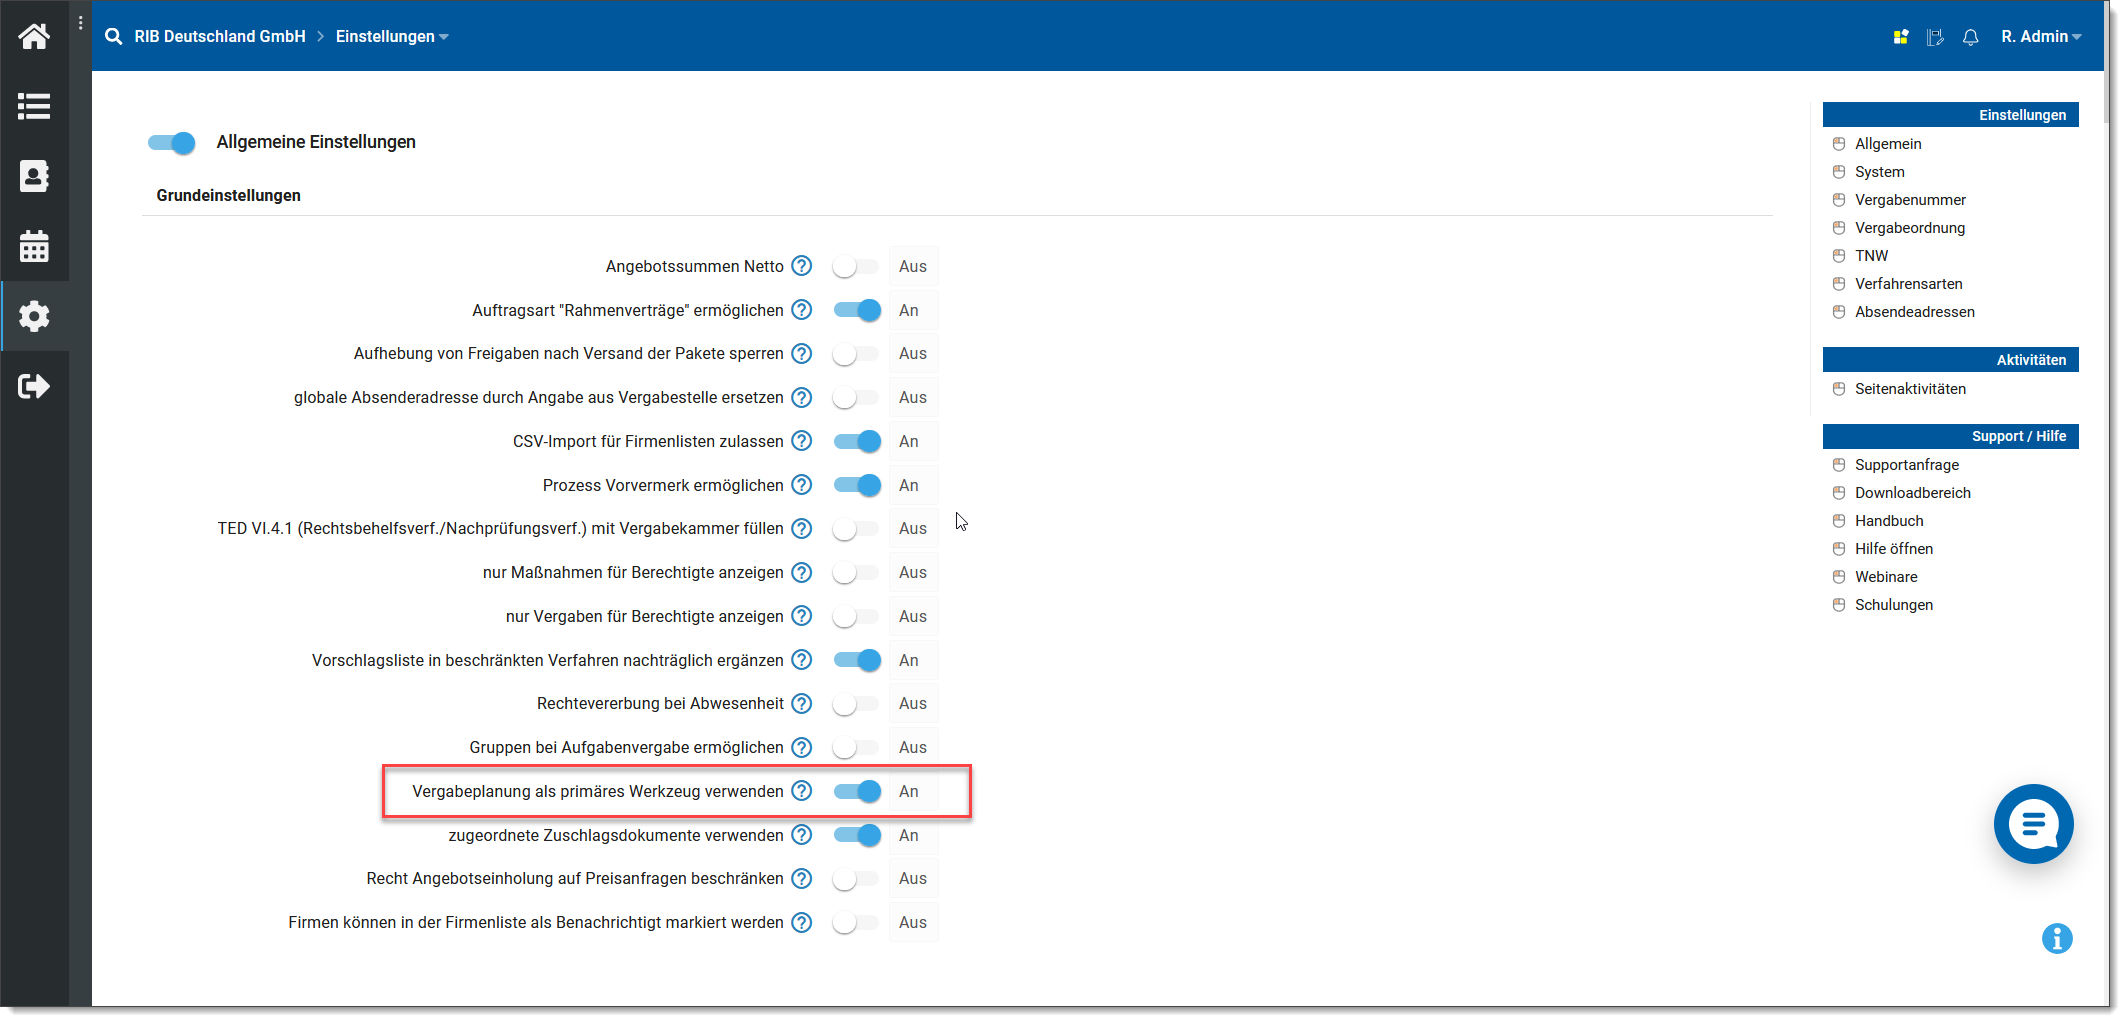Show help for Vergabeplanung als primäres Werkzeug
The width and height of the screenshot is (2125, 1022).
point(802,791)
